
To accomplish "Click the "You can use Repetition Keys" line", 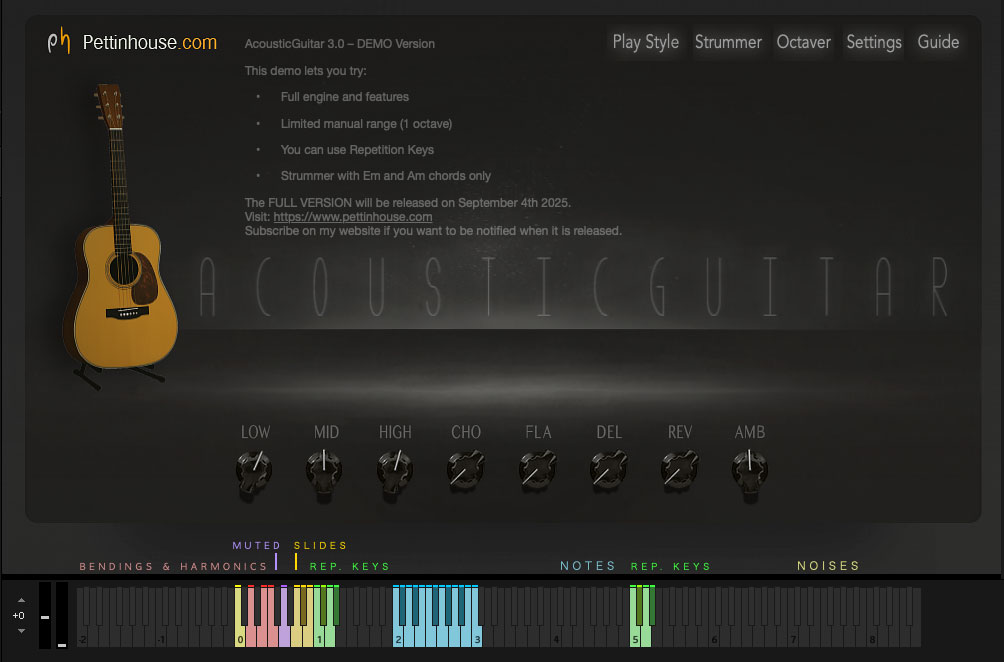I will (357, 150).
